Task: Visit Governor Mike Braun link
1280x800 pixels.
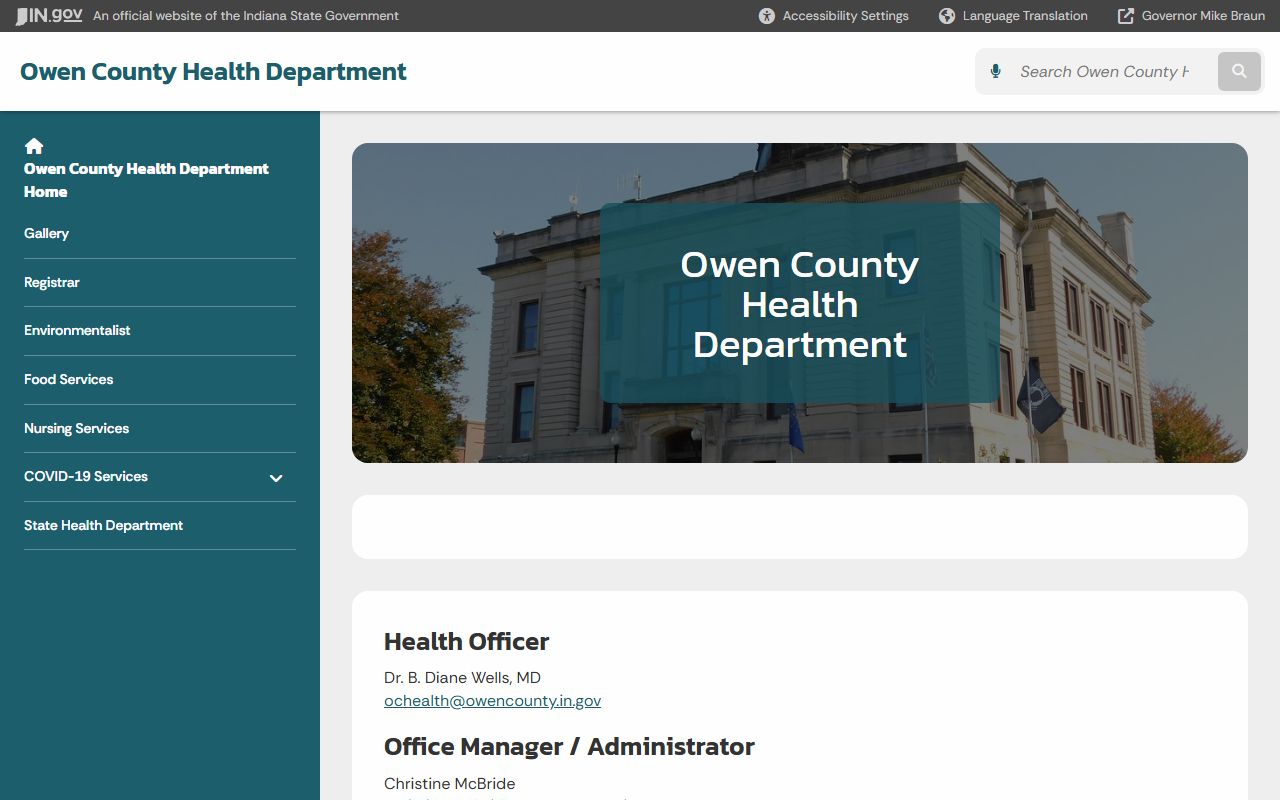Action: click(x=1191, y=16)
